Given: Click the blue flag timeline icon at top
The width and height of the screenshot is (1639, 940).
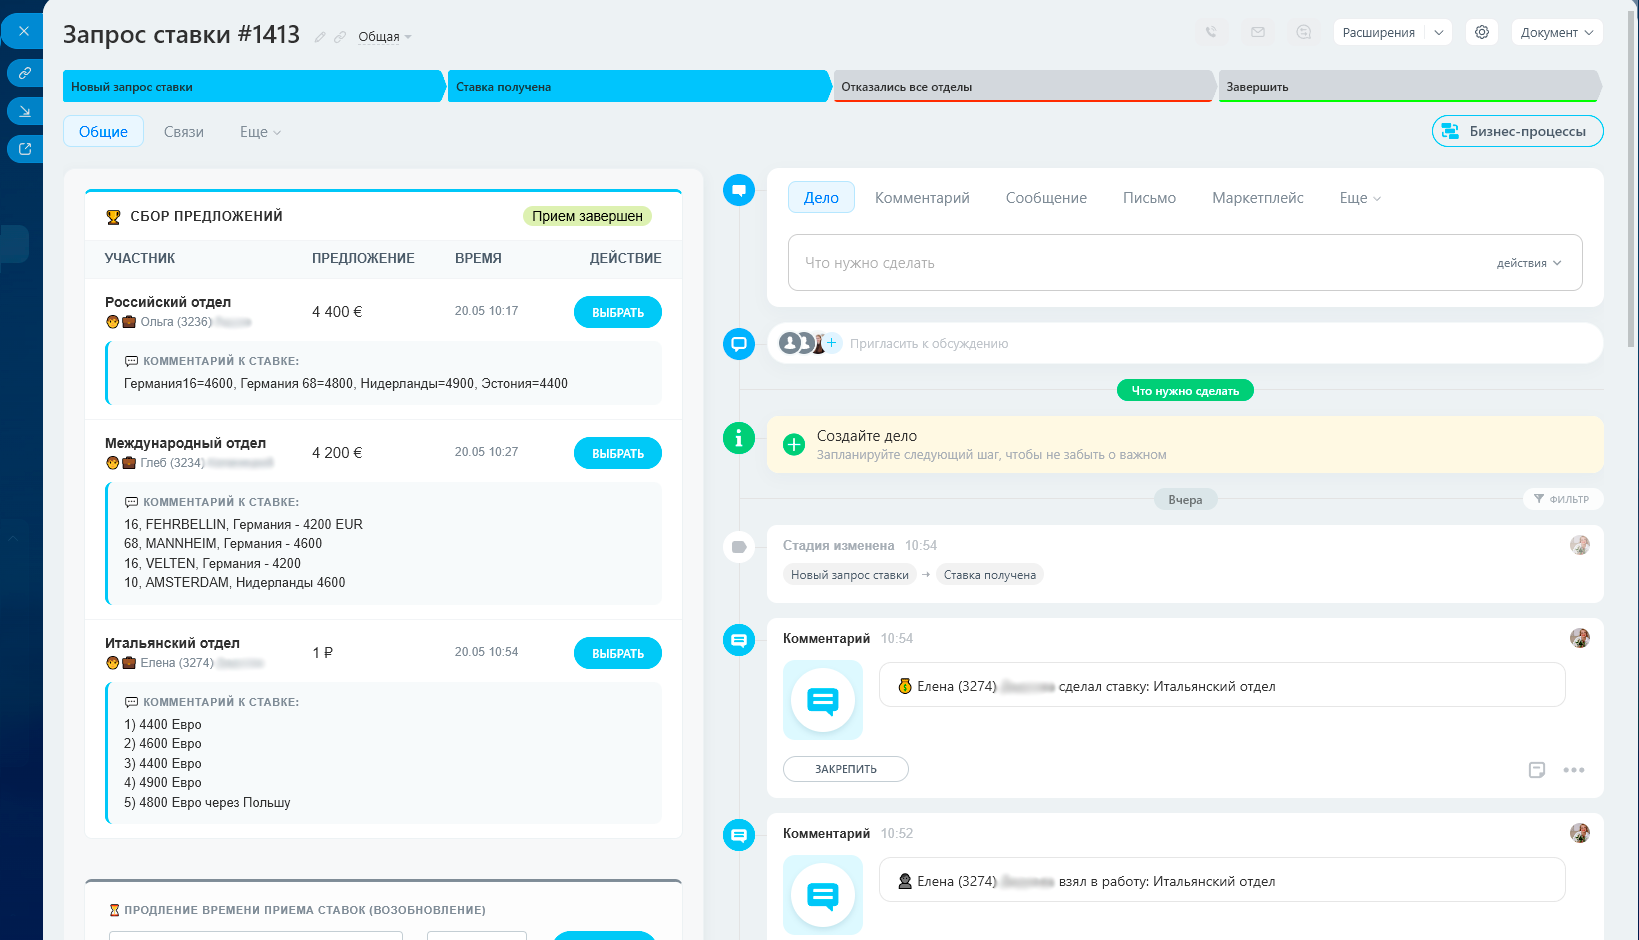Looking at the screenshot, I should pyautogui.click(x=739, y=189).
